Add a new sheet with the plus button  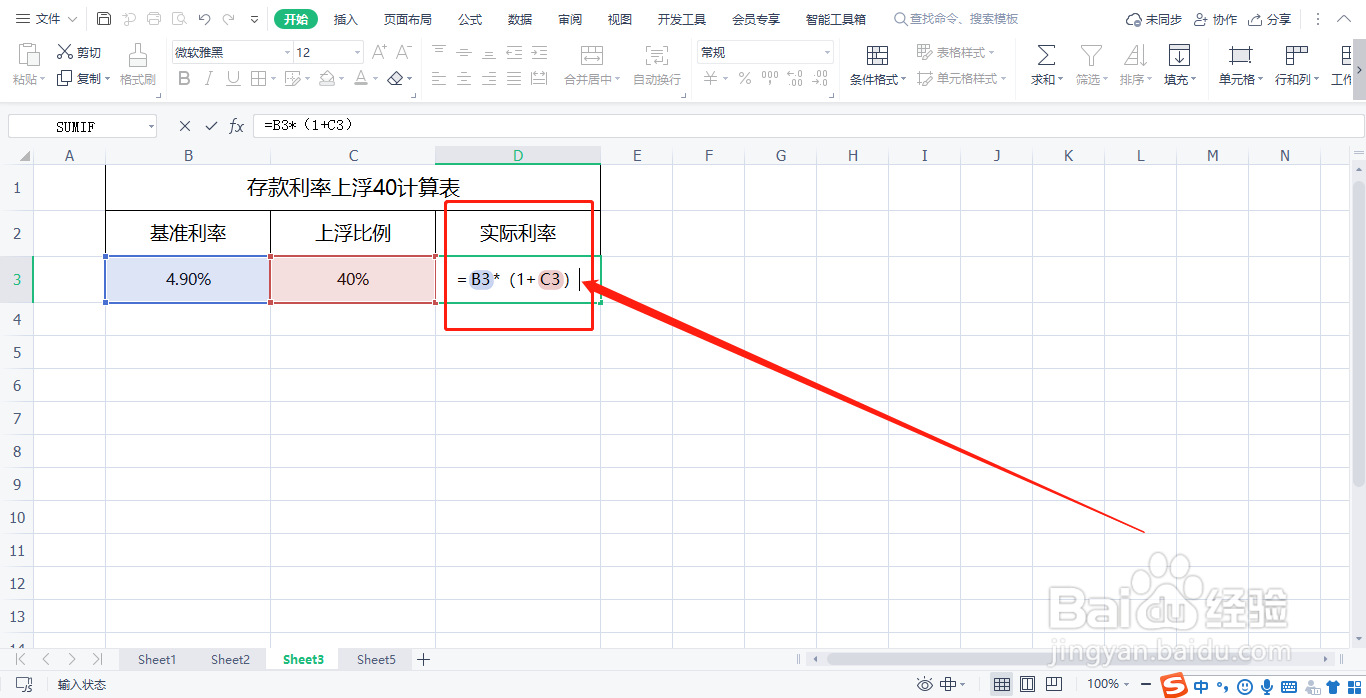pos(423,659)
